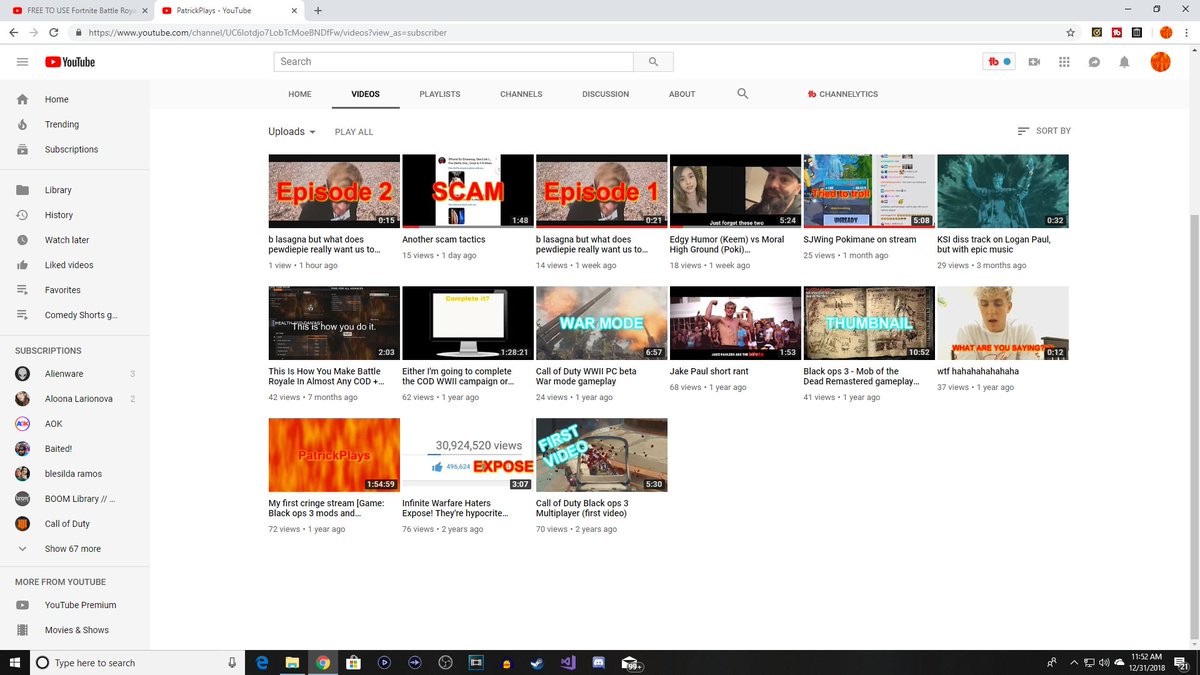Open the notifications bell
1200x675 pixels.
1124,62
